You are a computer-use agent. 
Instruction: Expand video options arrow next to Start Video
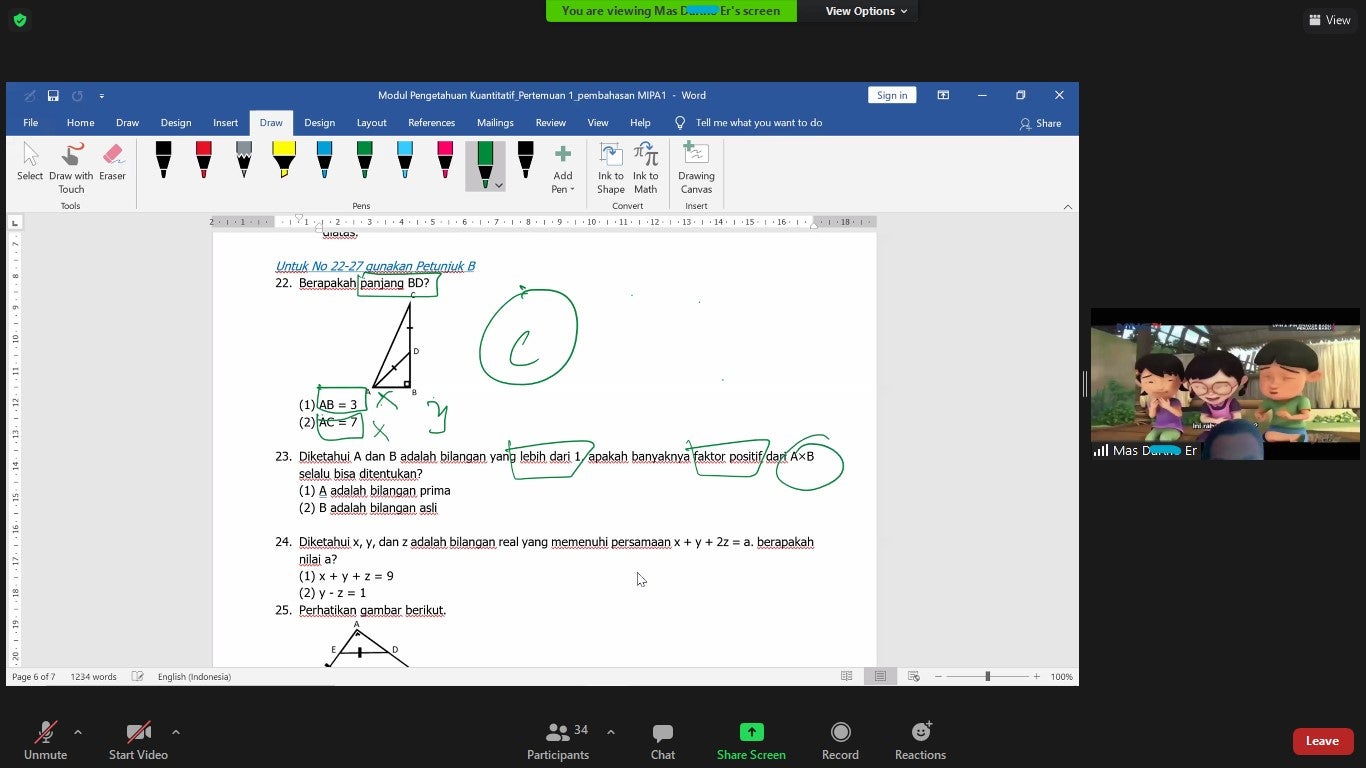[176, 732]
